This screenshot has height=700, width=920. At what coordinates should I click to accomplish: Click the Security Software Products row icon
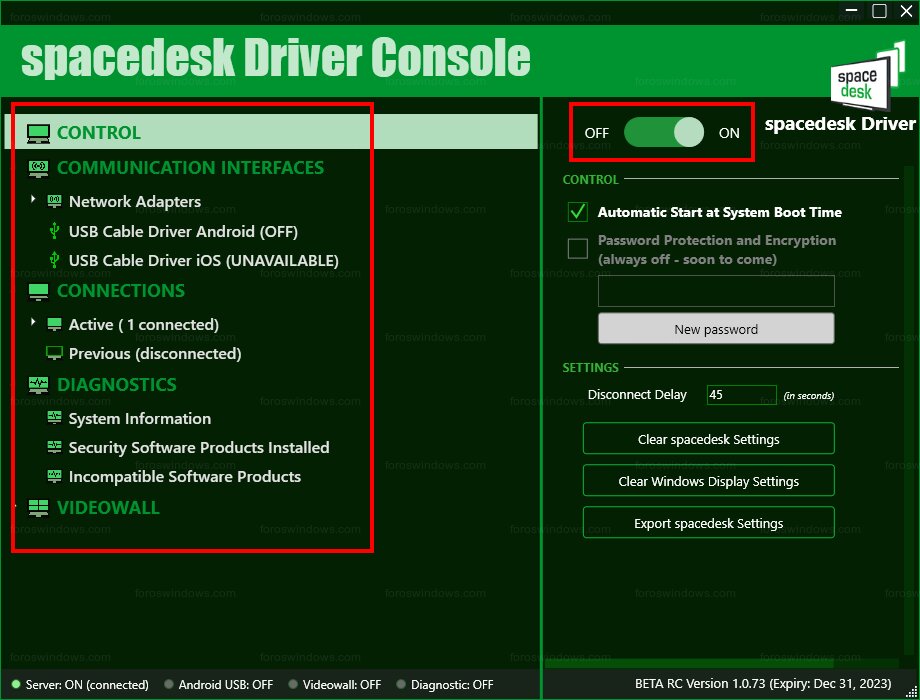click(54, 447)
